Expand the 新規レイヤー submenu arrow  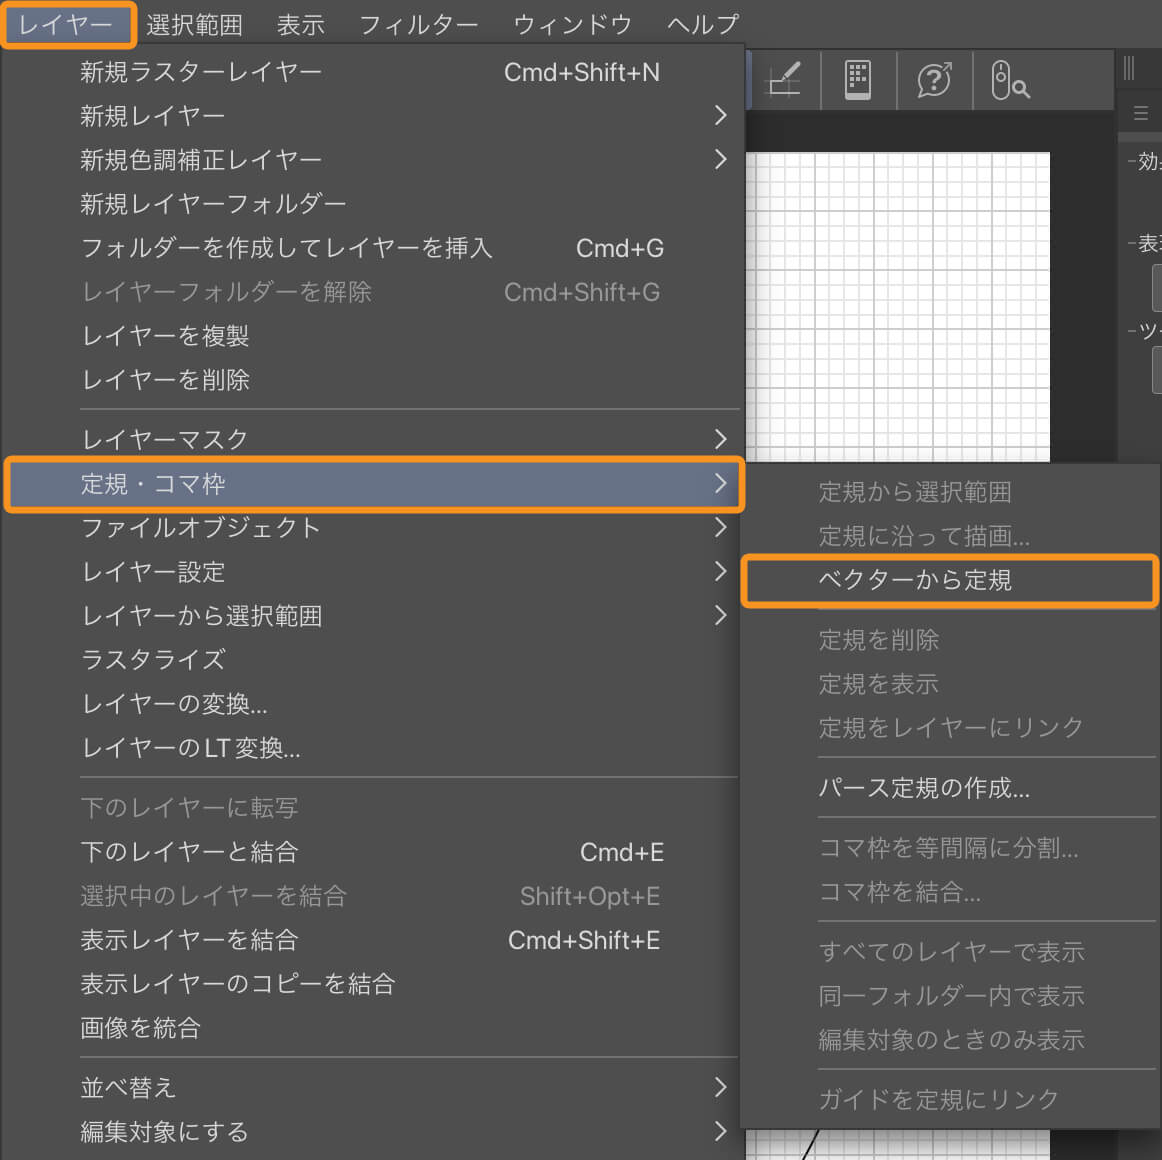[719, 115]
